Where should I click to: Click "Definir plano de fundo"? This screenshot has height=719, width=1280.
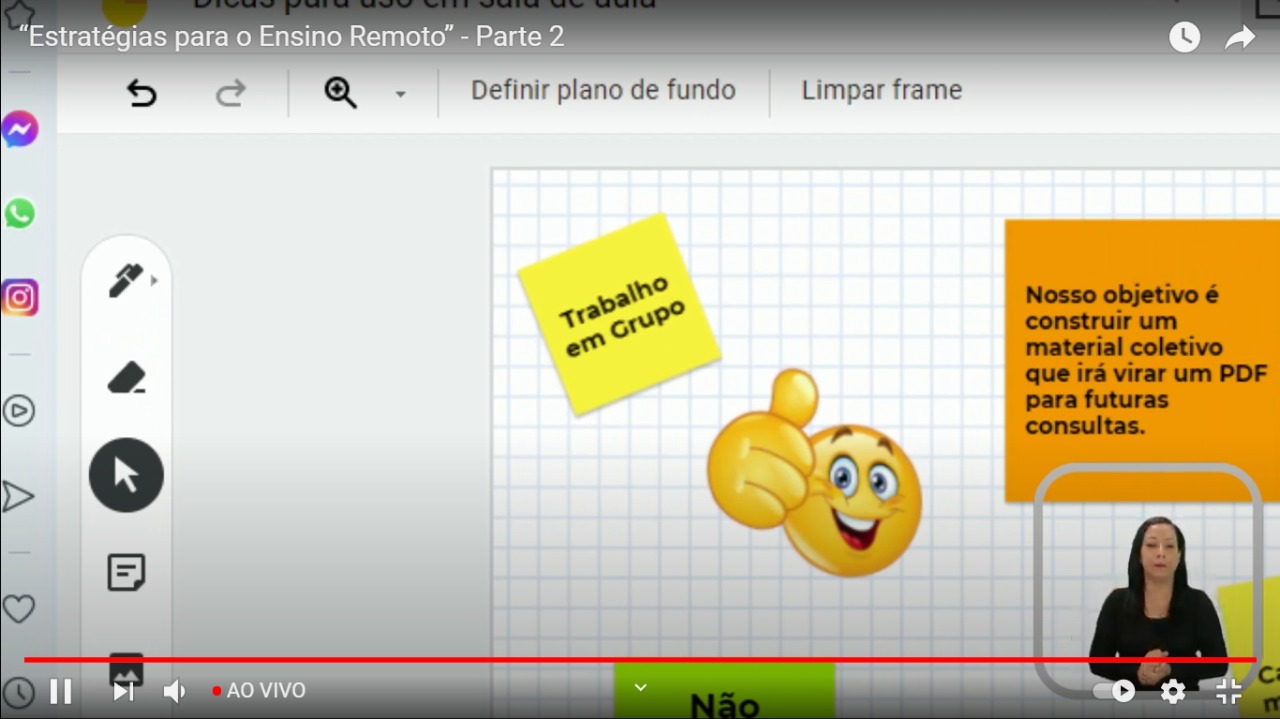coord(603,90)
